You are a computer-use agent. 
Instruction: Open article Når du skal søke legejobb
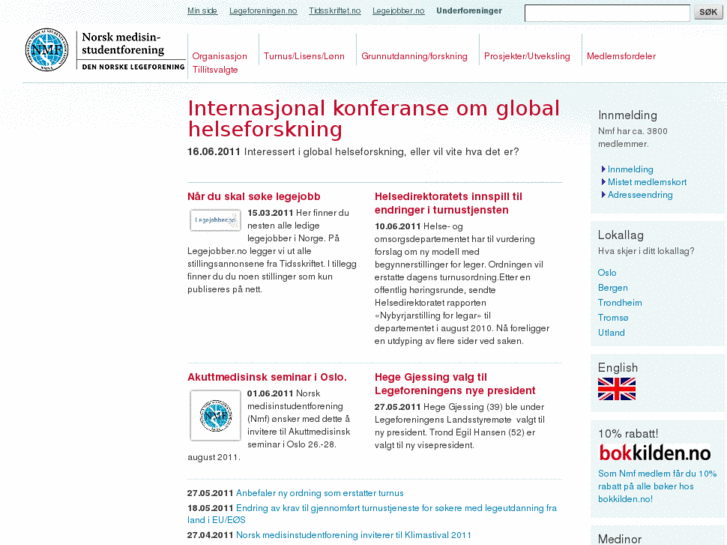[x=254, y=197]
